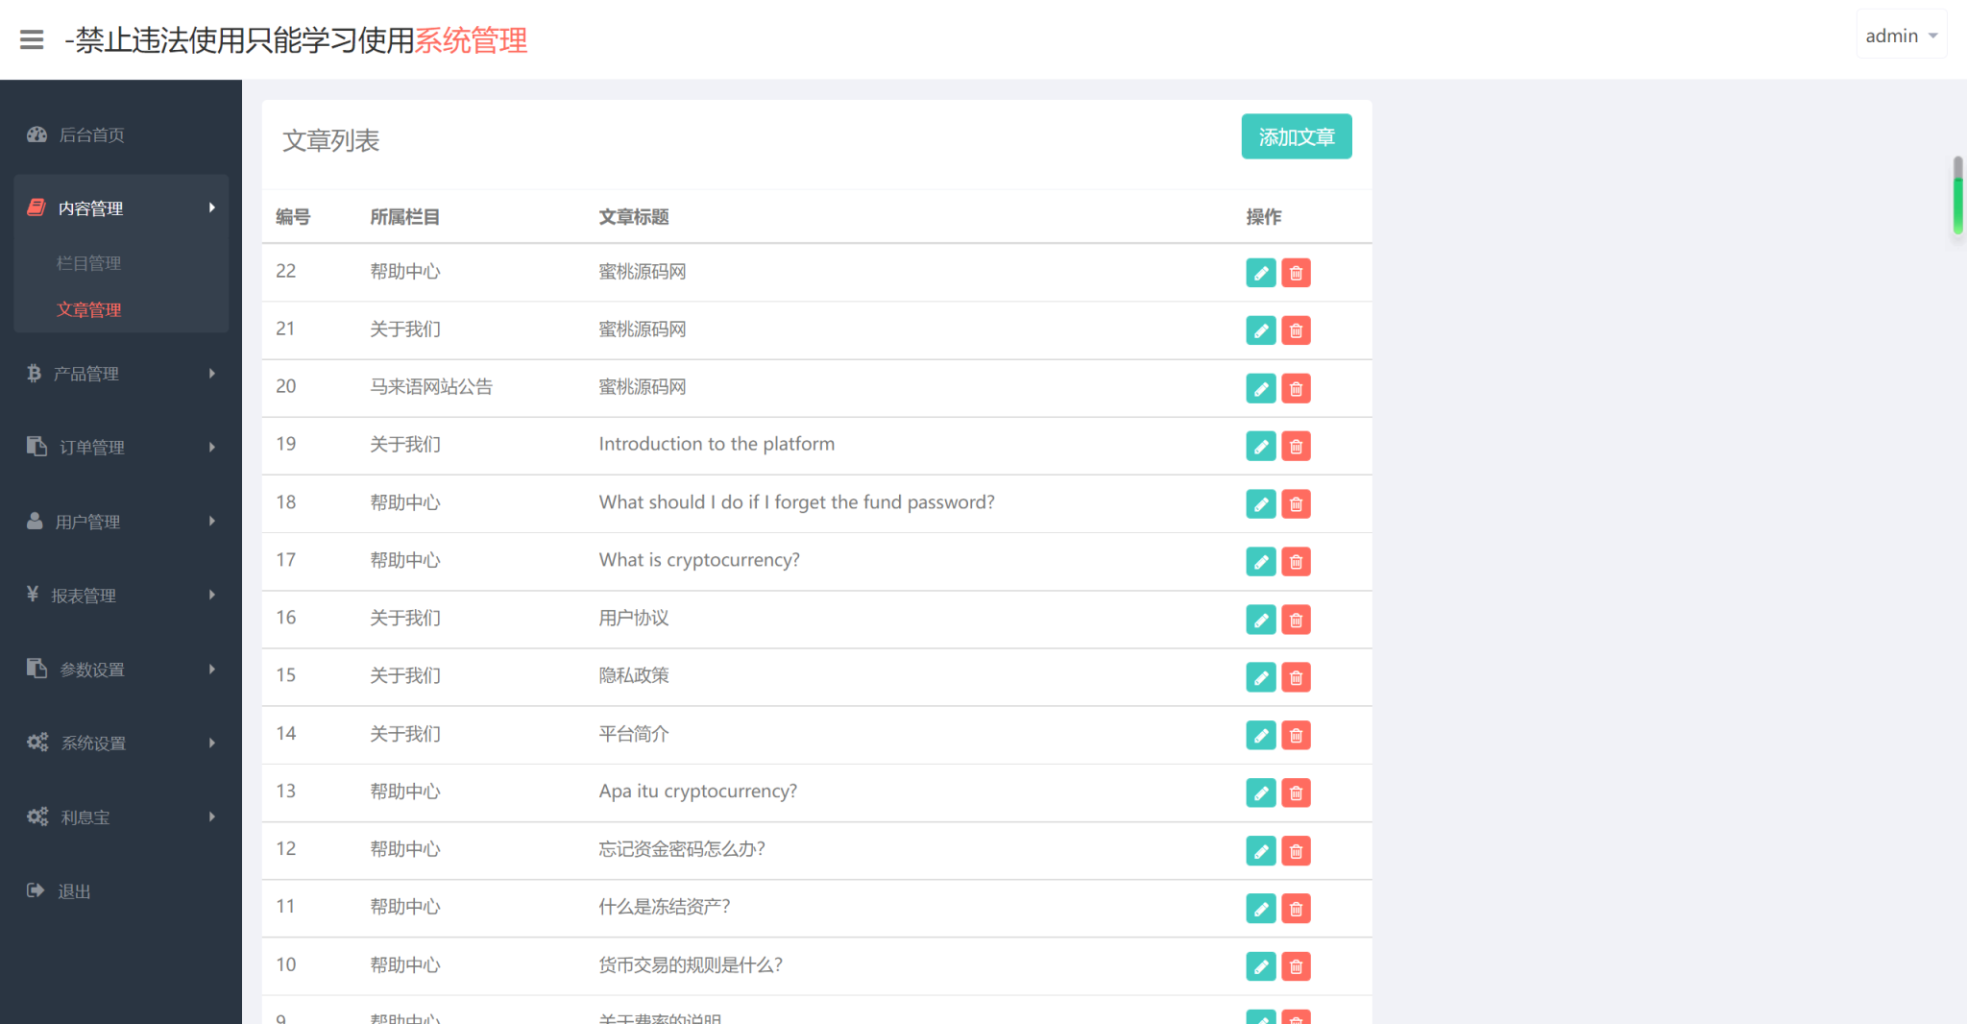
Task: Edit the 'Apa itu cryptocurrency?' article
Action: (1260, 793)
